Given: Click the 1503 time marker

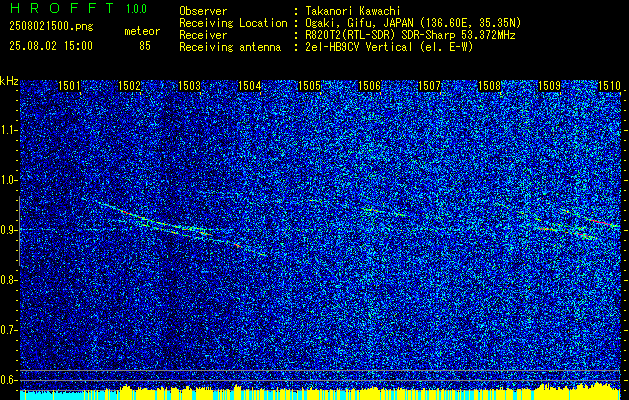Looking at the screenshot, I should click(189, 86).
